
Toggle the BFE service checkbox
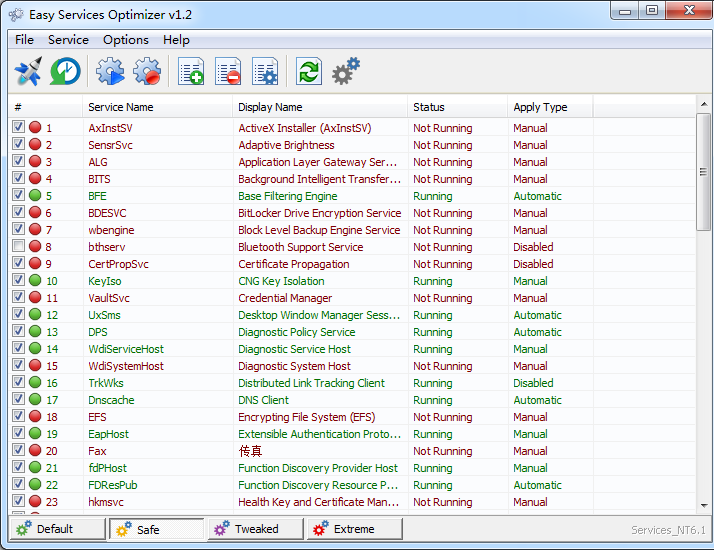(18, 195)
